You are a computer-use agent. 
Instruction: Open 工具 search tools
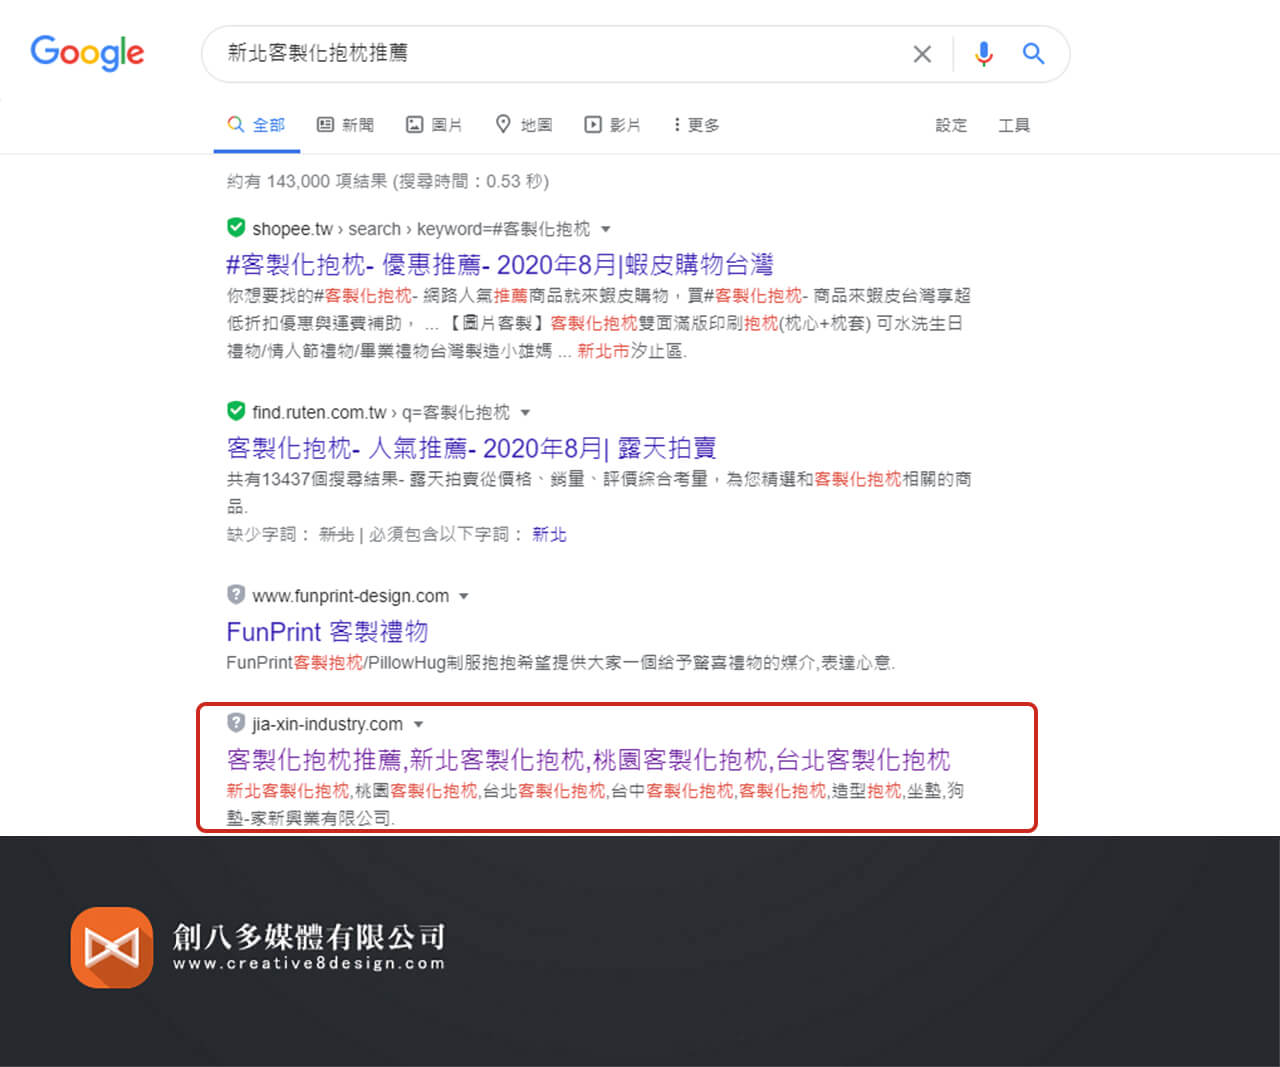coord(1014,125)
